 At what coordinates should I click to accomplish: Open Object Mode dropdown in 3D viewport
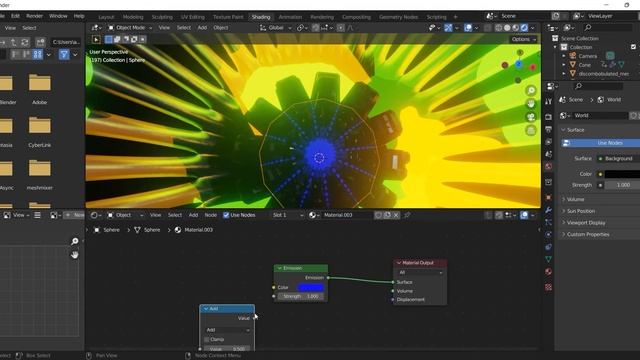coord(130,28)
